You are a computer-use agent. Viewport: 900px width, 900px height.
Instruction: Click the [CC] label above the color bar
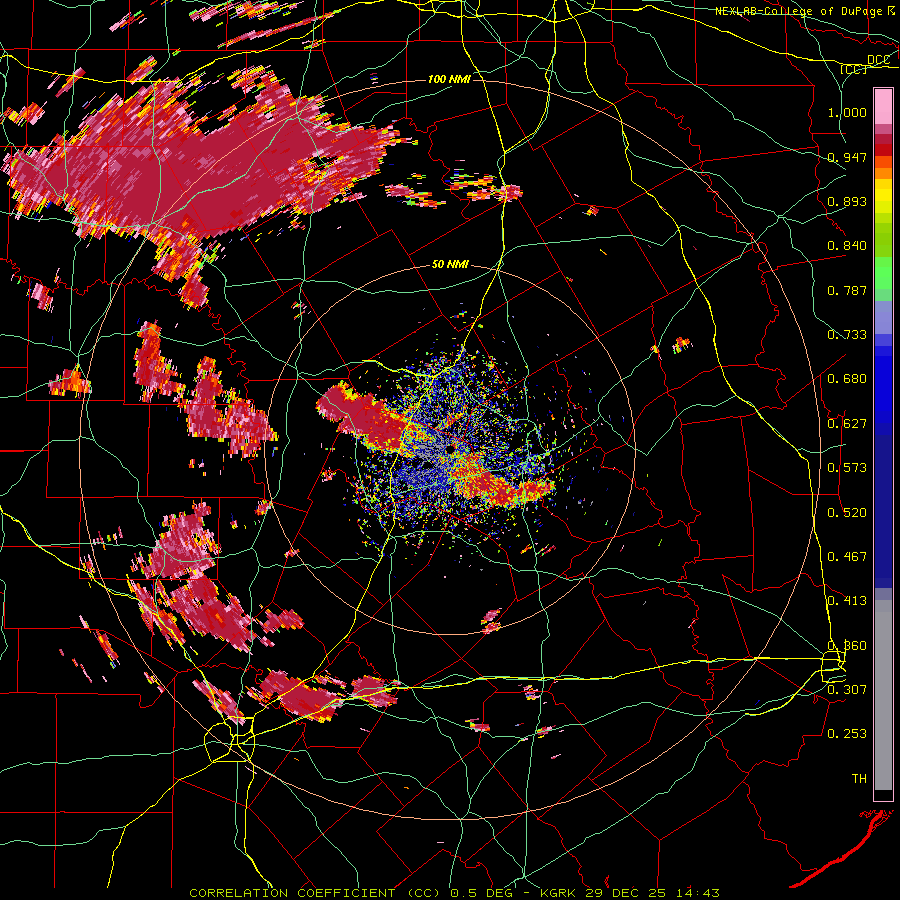(853, 69)
